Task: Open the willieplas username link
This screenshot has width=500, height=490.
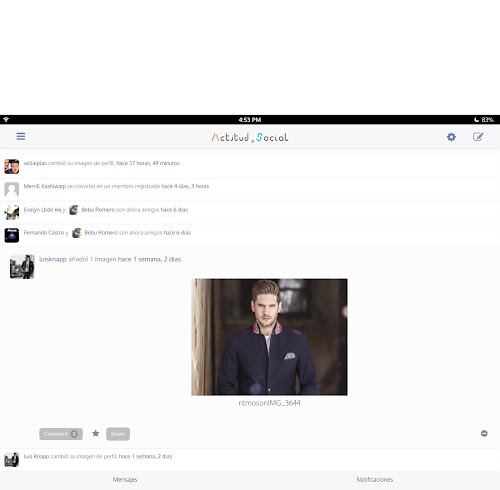Action: (35, 163)
